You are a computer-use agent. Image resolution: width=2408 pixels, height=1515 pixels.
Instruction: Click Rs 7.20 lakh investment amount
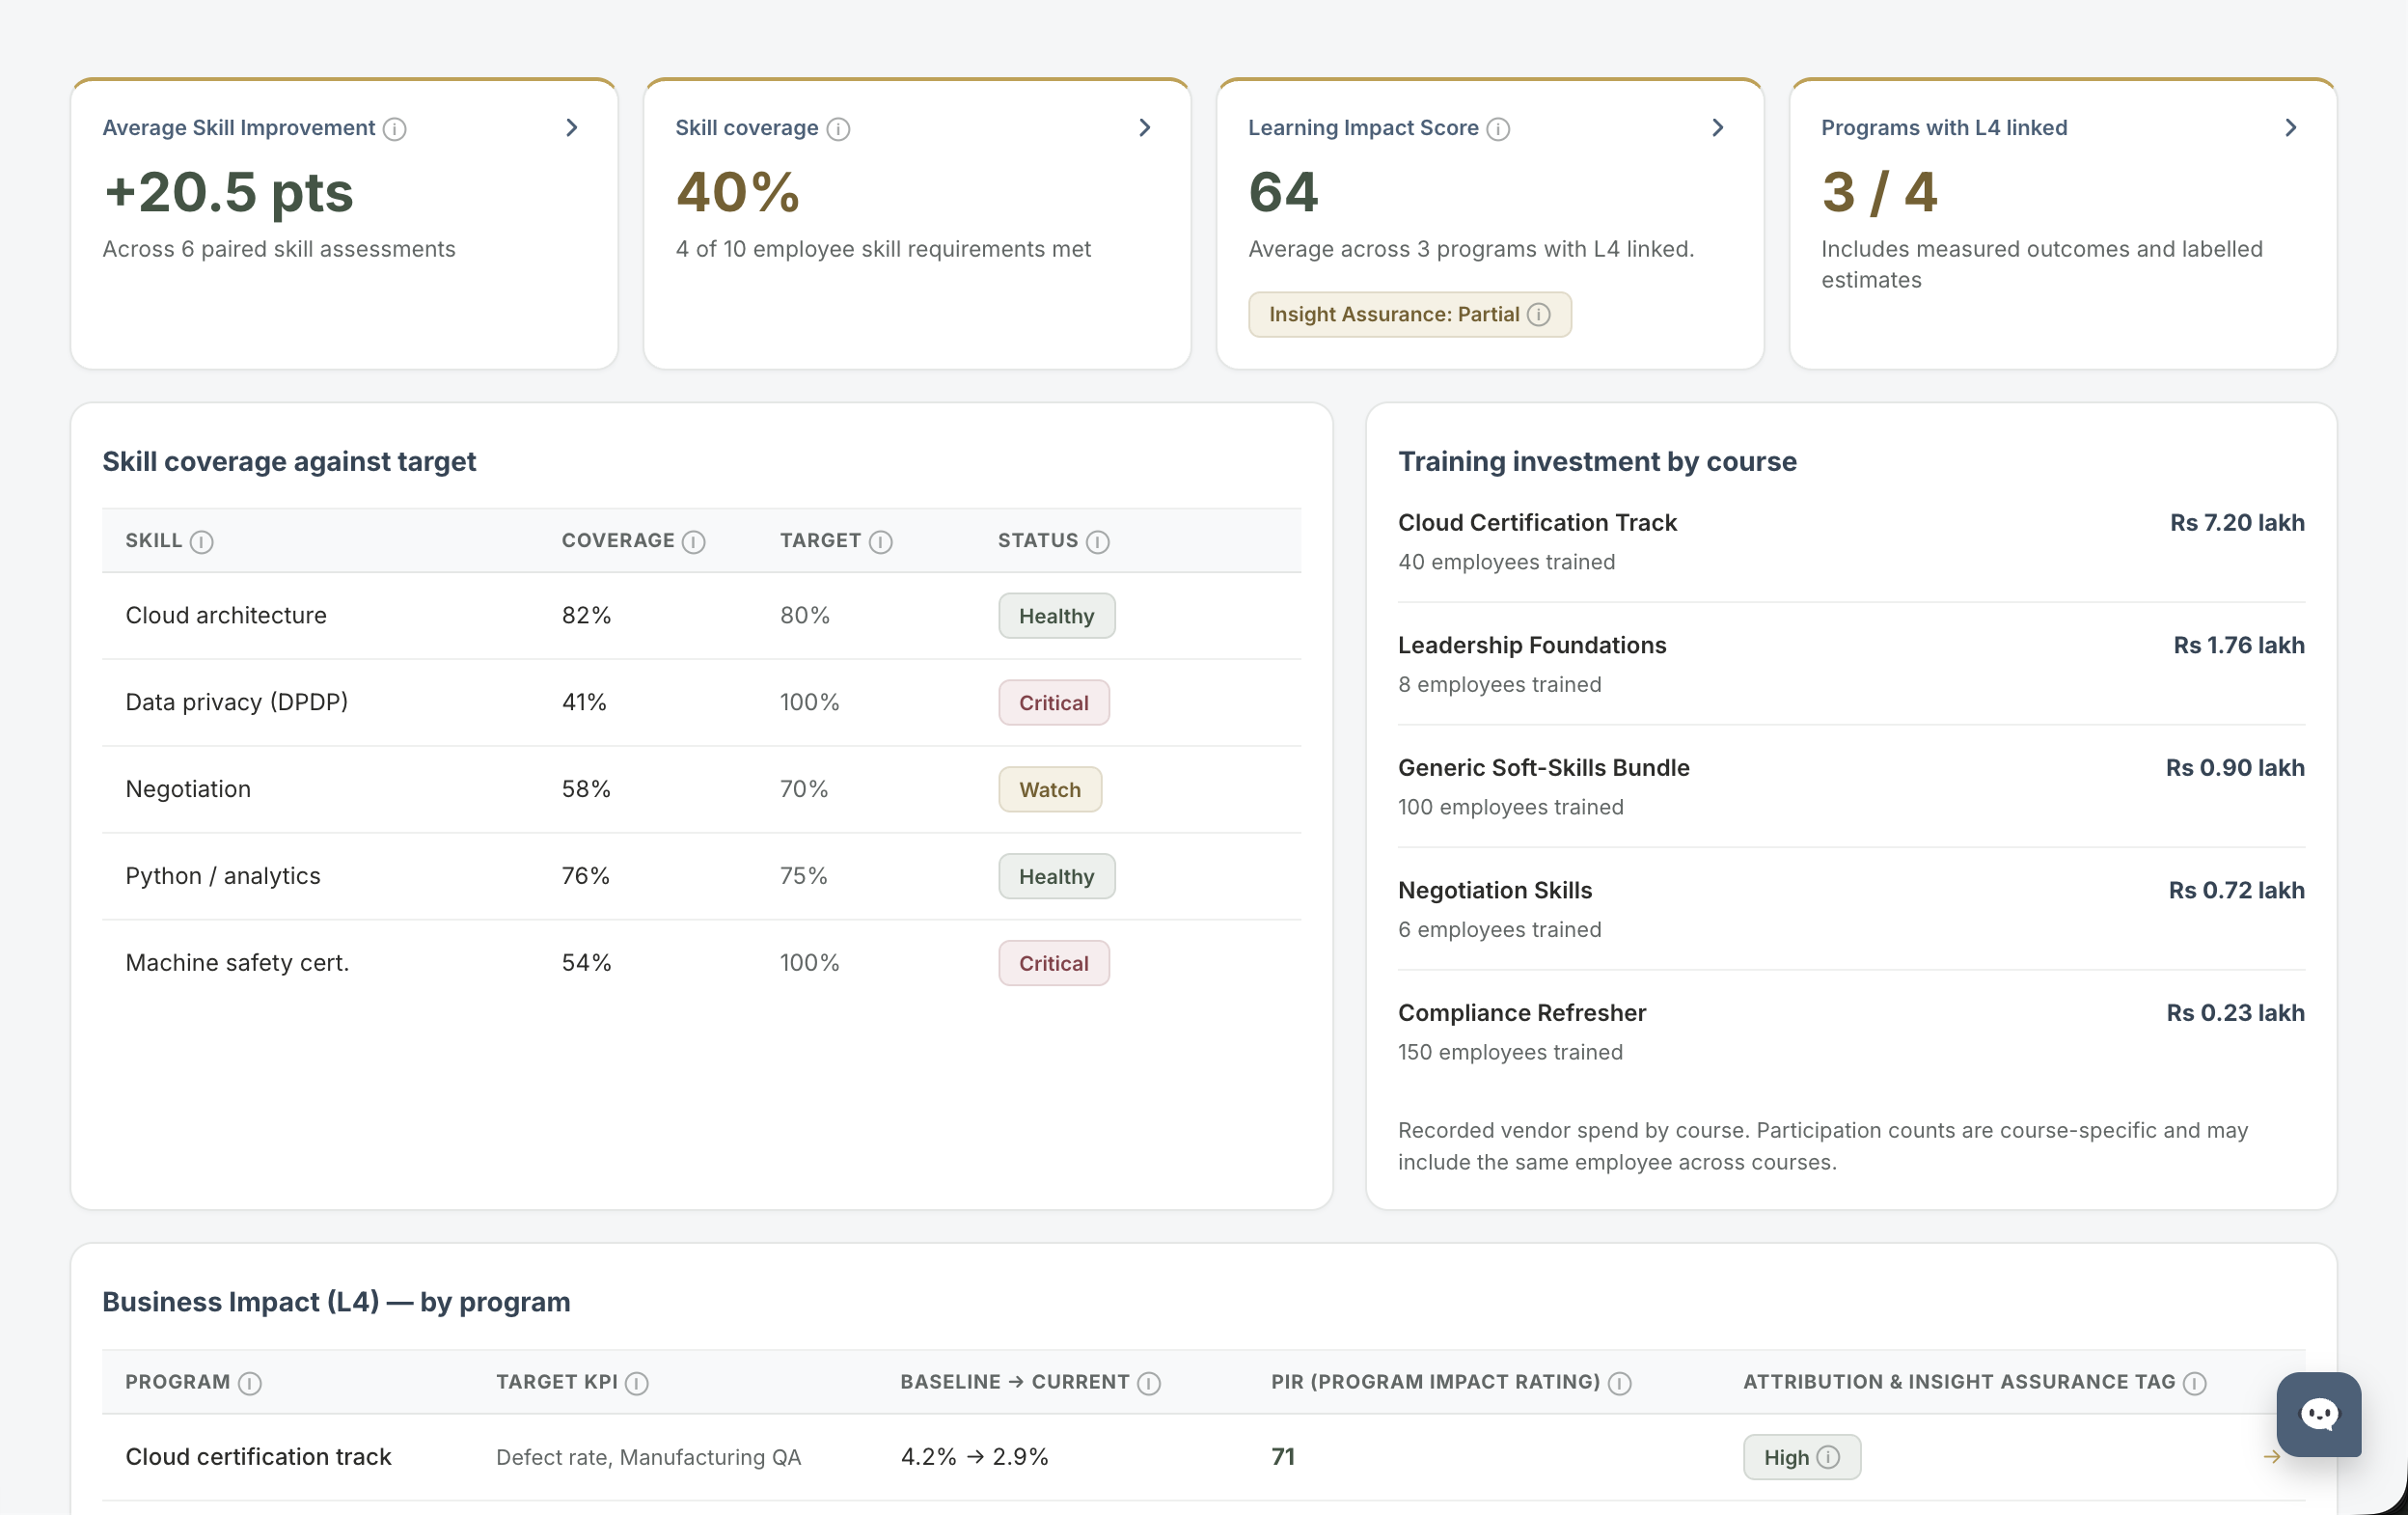point(2237,523)
